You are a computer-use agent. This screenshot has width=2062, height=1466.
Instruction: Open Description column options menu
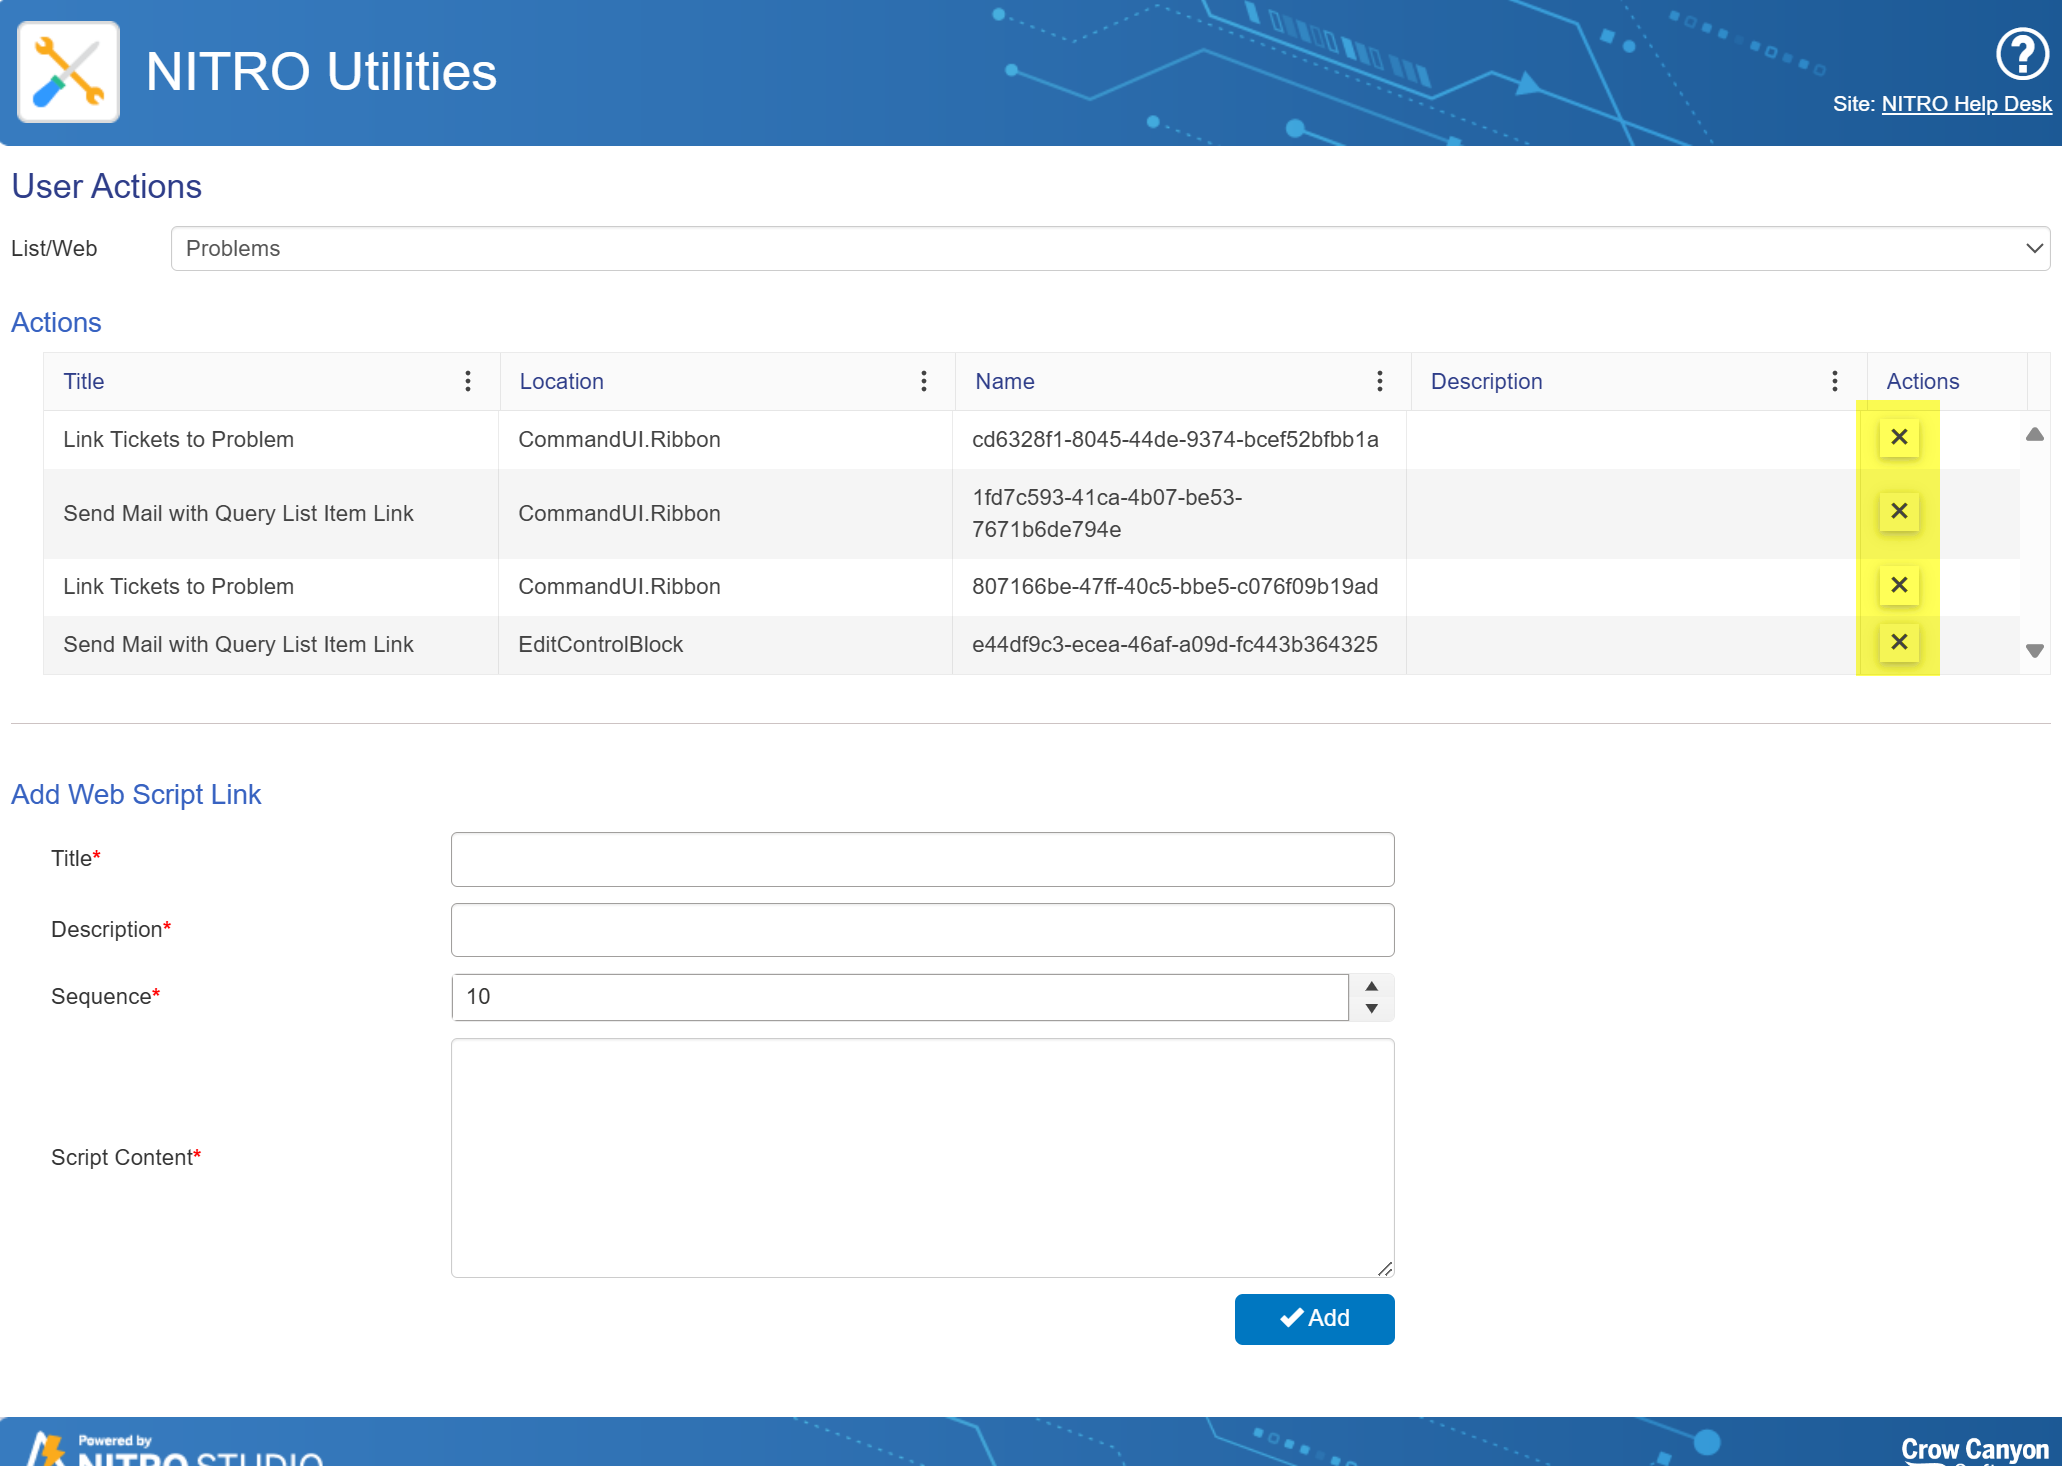(1835, 381)
